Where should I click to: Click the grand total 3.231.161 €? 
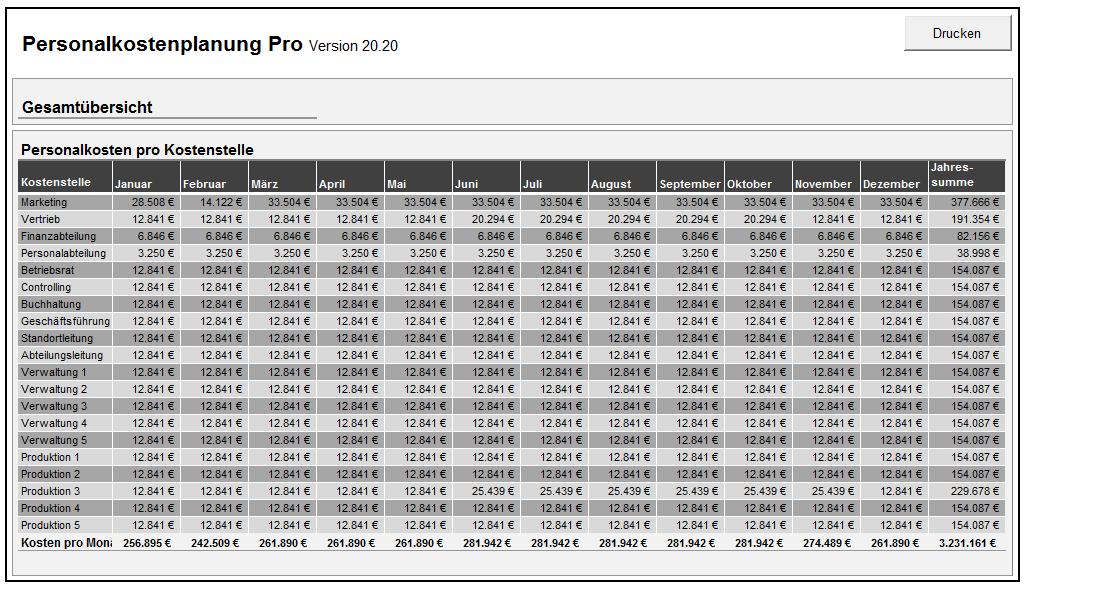(969, 543)
